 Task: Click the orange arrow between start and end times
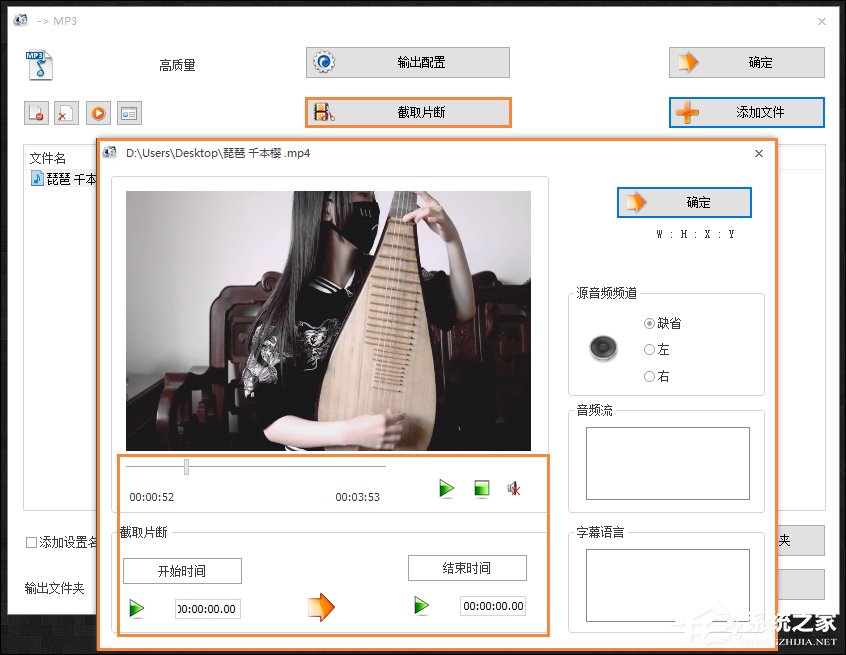321,605
